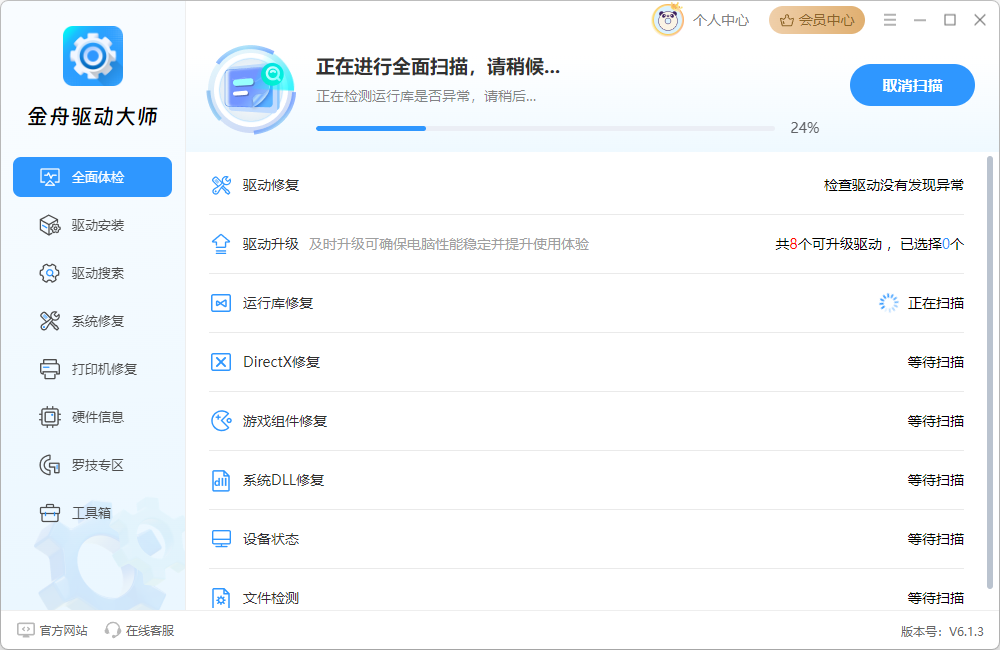Click the 设备状态 row label
This screenshot has height=650, width=1000.
[270, 539]
